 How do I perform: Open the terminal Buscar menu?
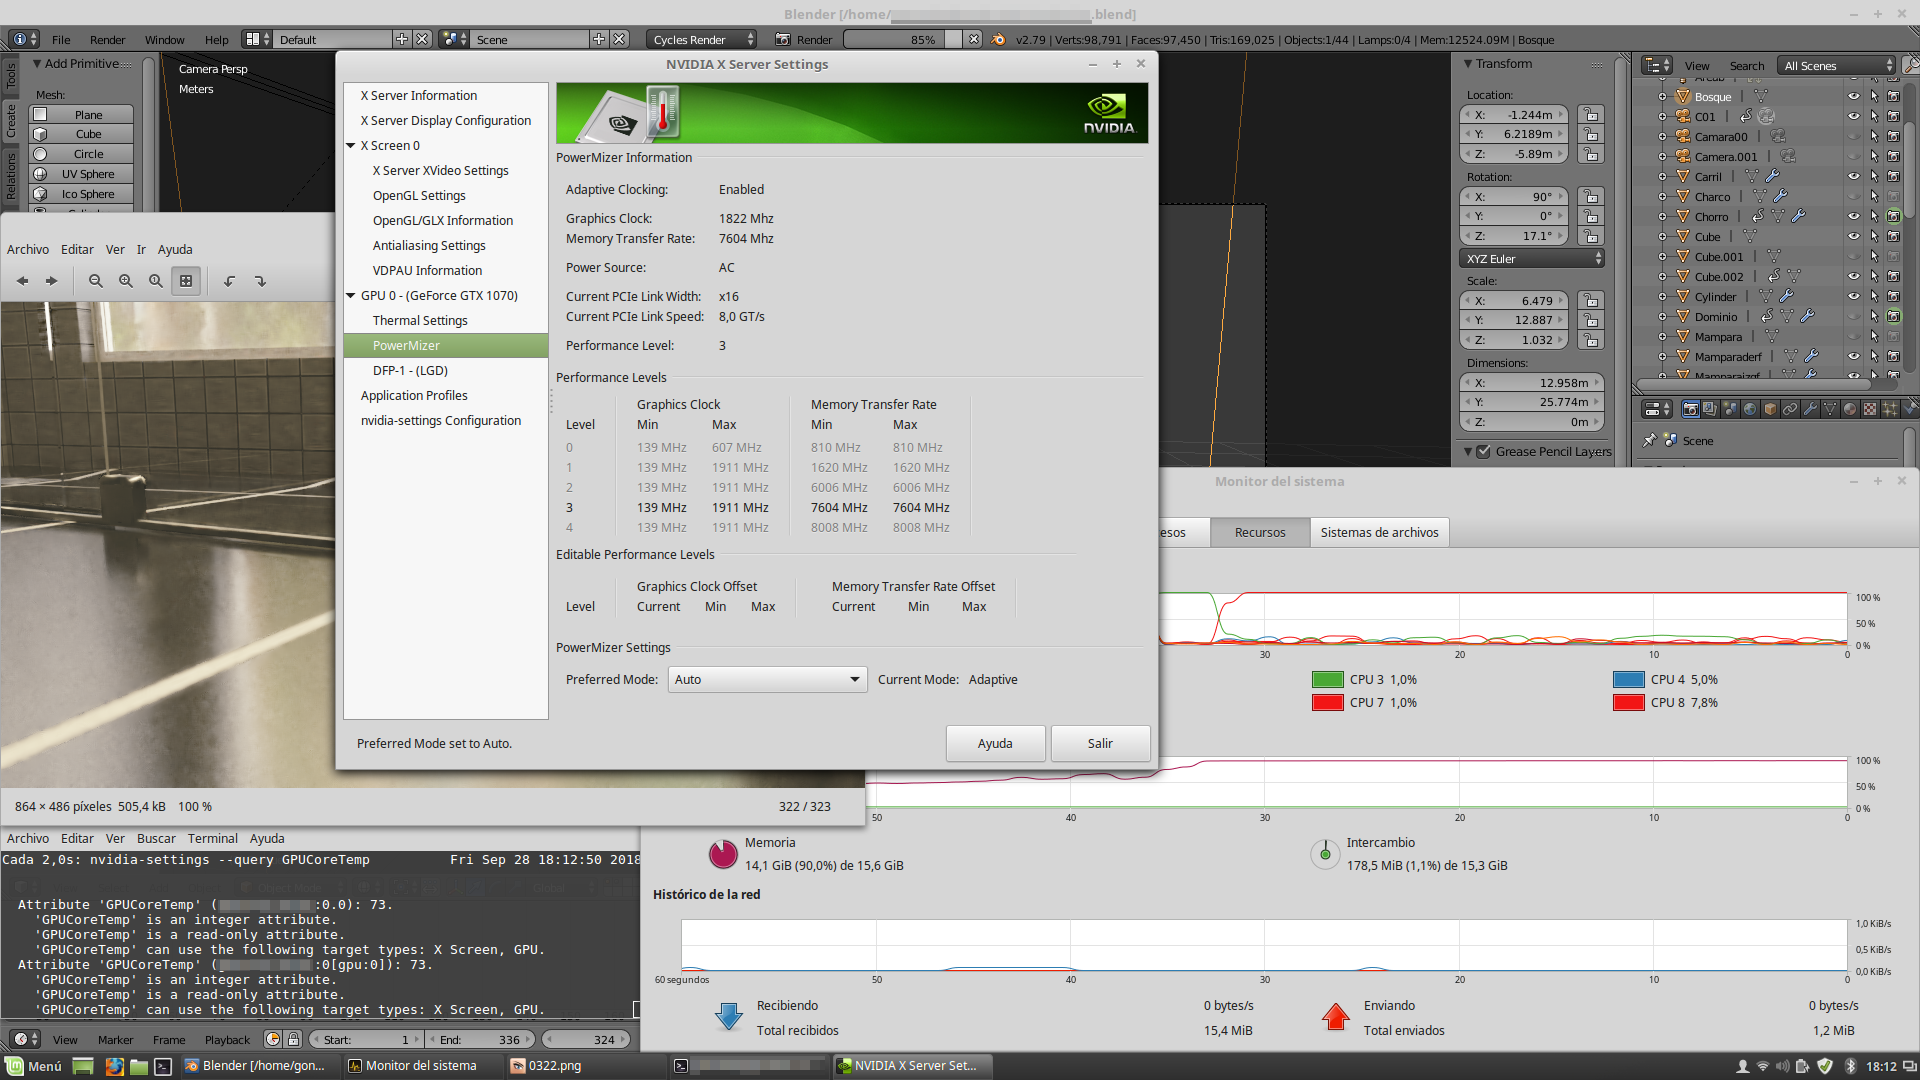[156, 839]
